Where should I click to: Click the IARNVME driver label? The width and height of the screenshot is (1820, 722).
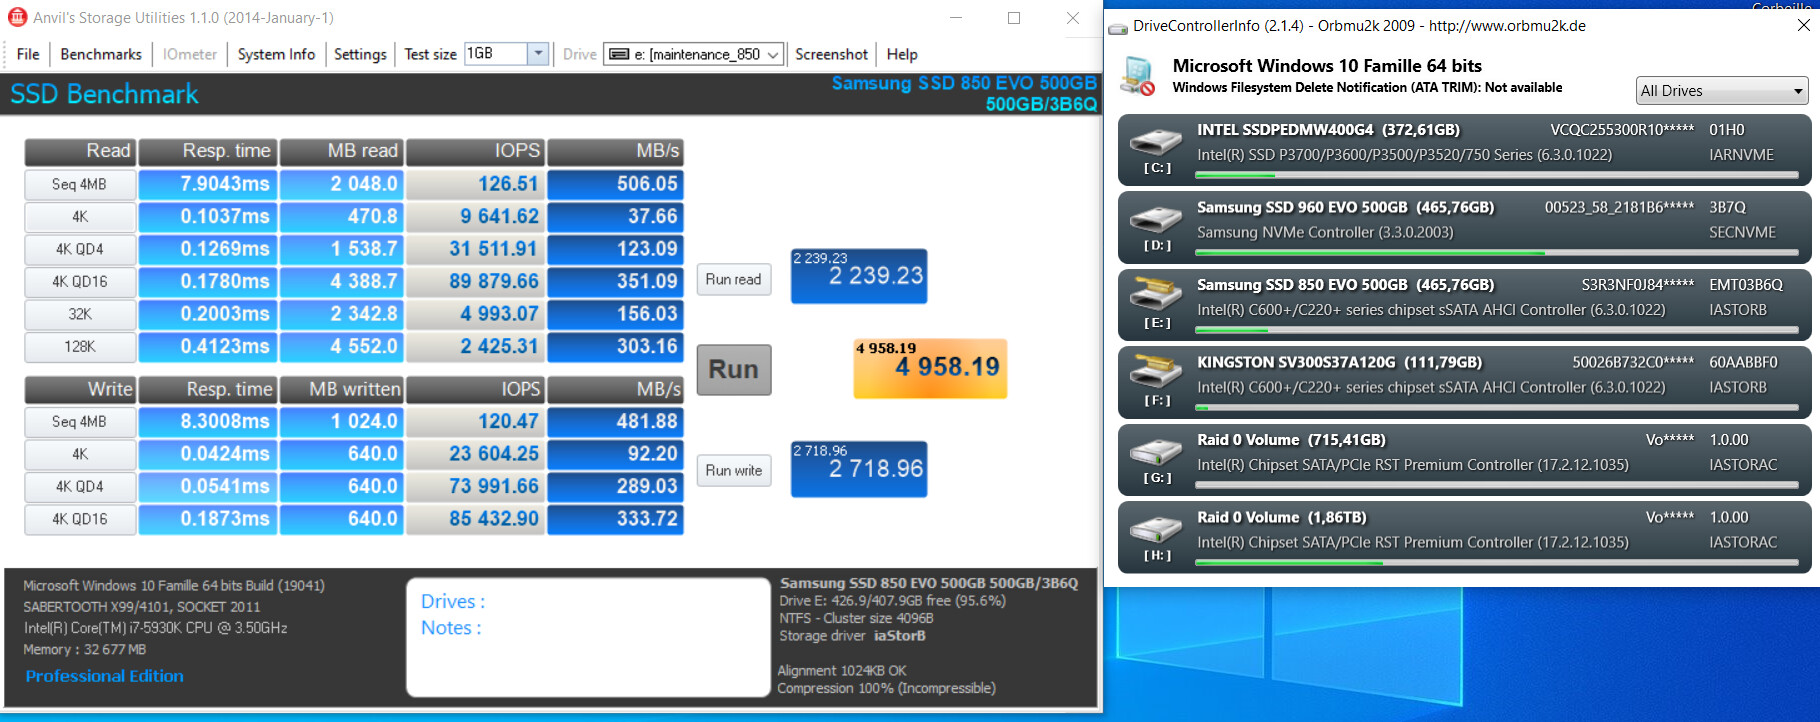coord(1741,155)
